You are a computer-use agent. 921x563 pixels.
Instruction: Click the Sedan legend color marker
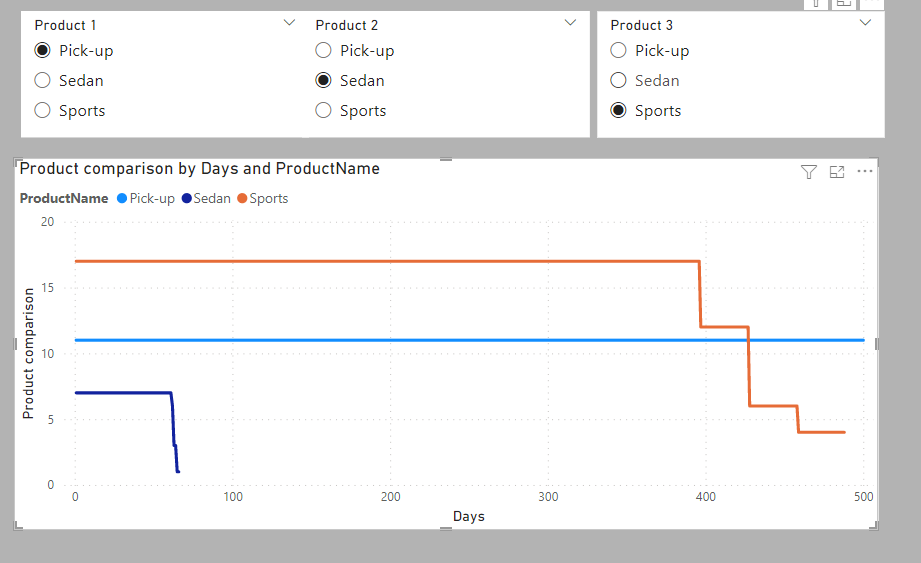pyautogui.click(x=187, y=198)
